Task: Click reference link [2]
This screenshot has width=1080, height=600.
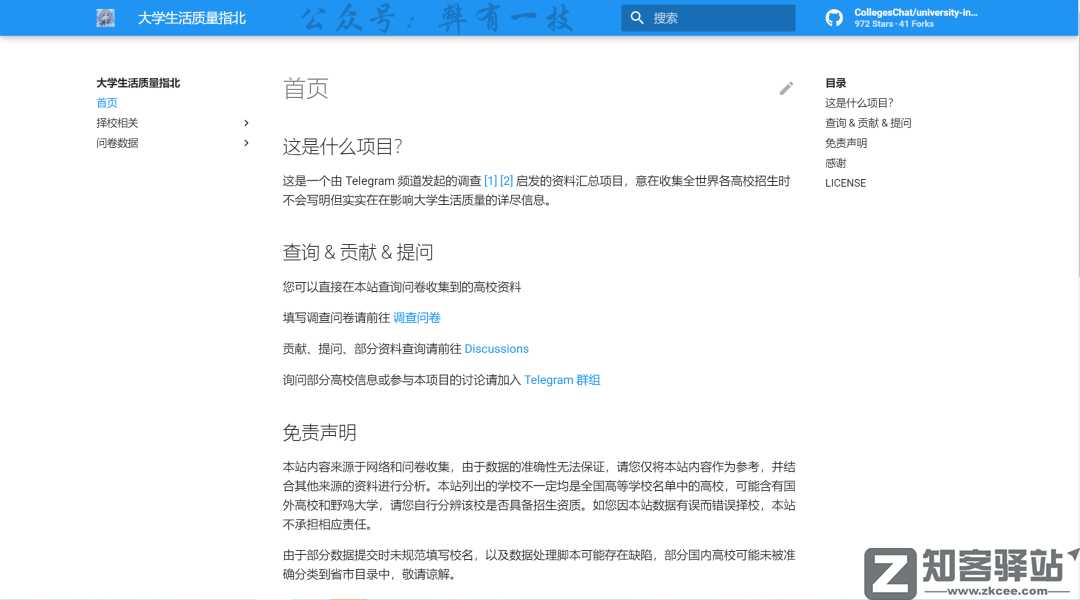Action: click(x=509, y=180)
